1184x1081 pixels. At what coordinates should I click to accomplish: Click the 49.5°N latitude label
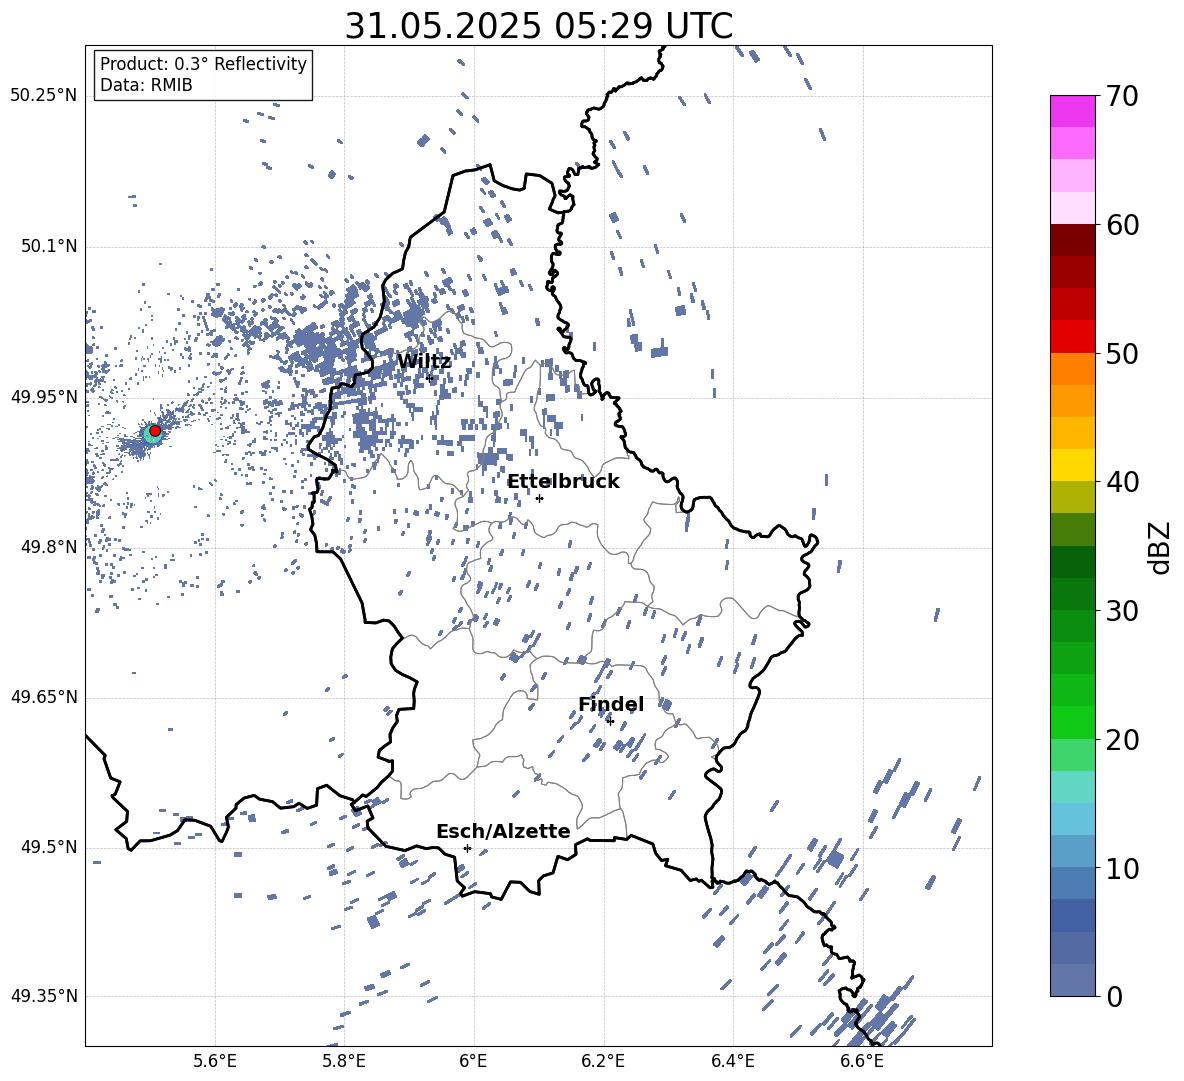(48, 846)
